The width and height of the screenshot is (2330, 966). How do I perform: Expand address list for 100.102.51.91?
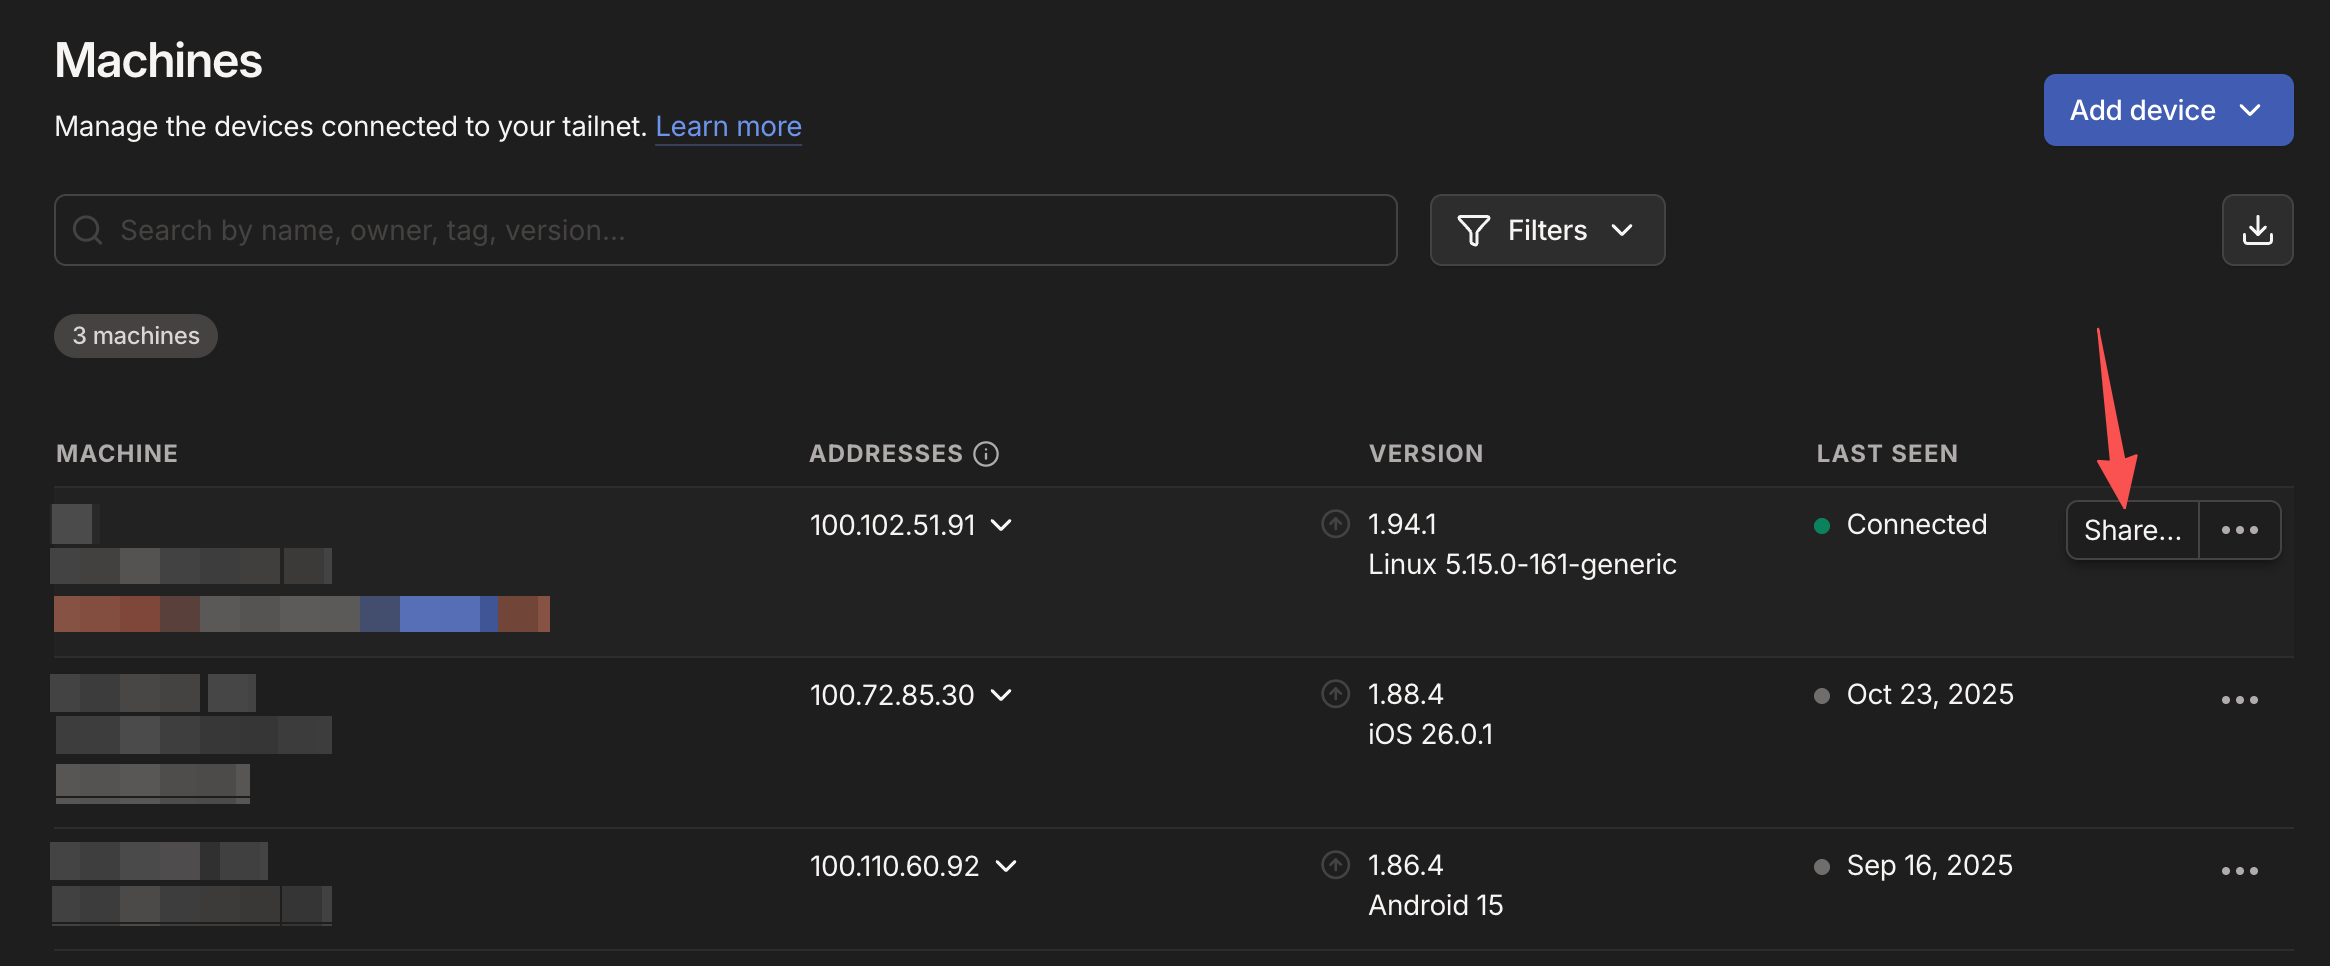click(1001, 525)
